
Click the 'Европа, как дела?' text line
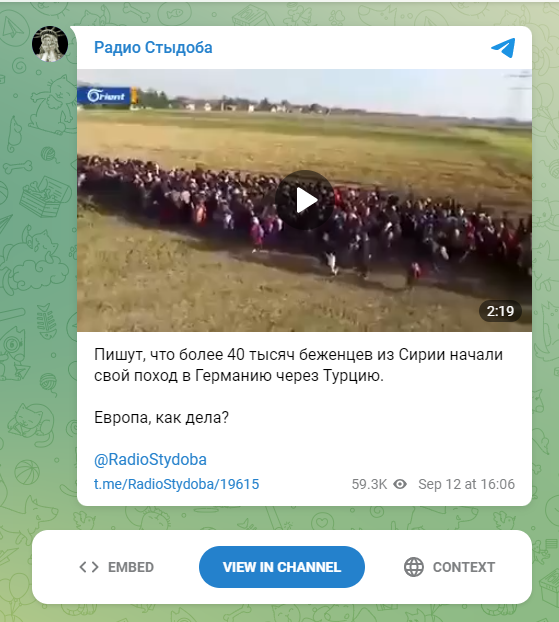[161, 417]
